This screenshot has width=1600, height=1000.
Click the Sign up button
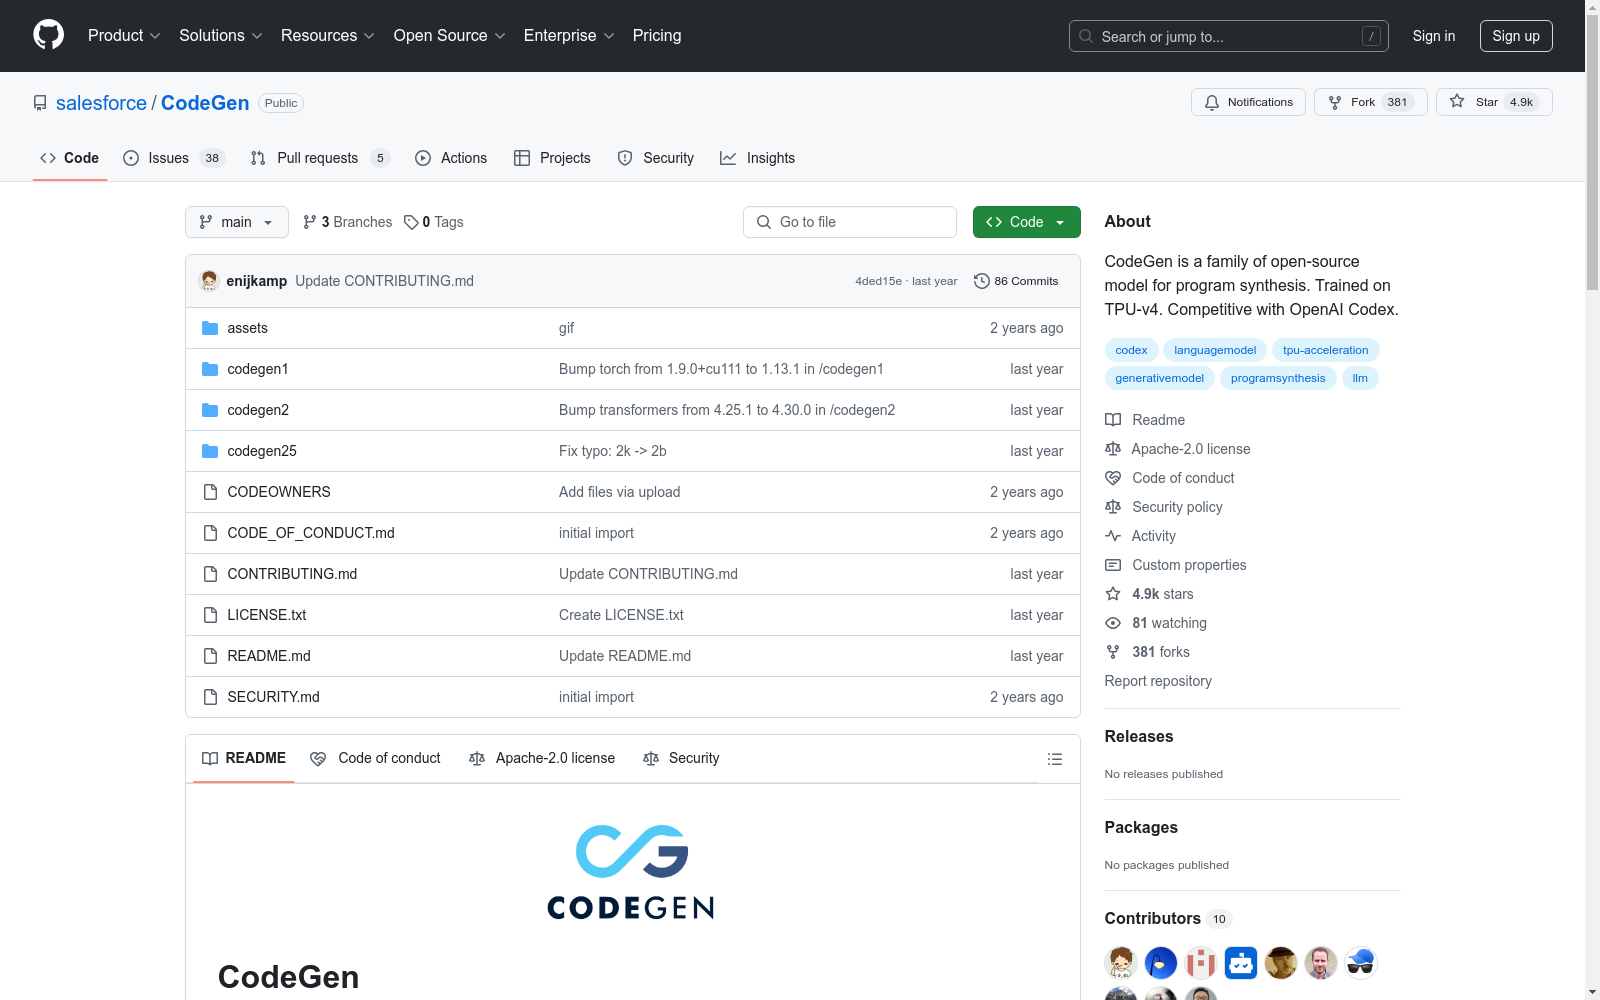click(1516, 36)
